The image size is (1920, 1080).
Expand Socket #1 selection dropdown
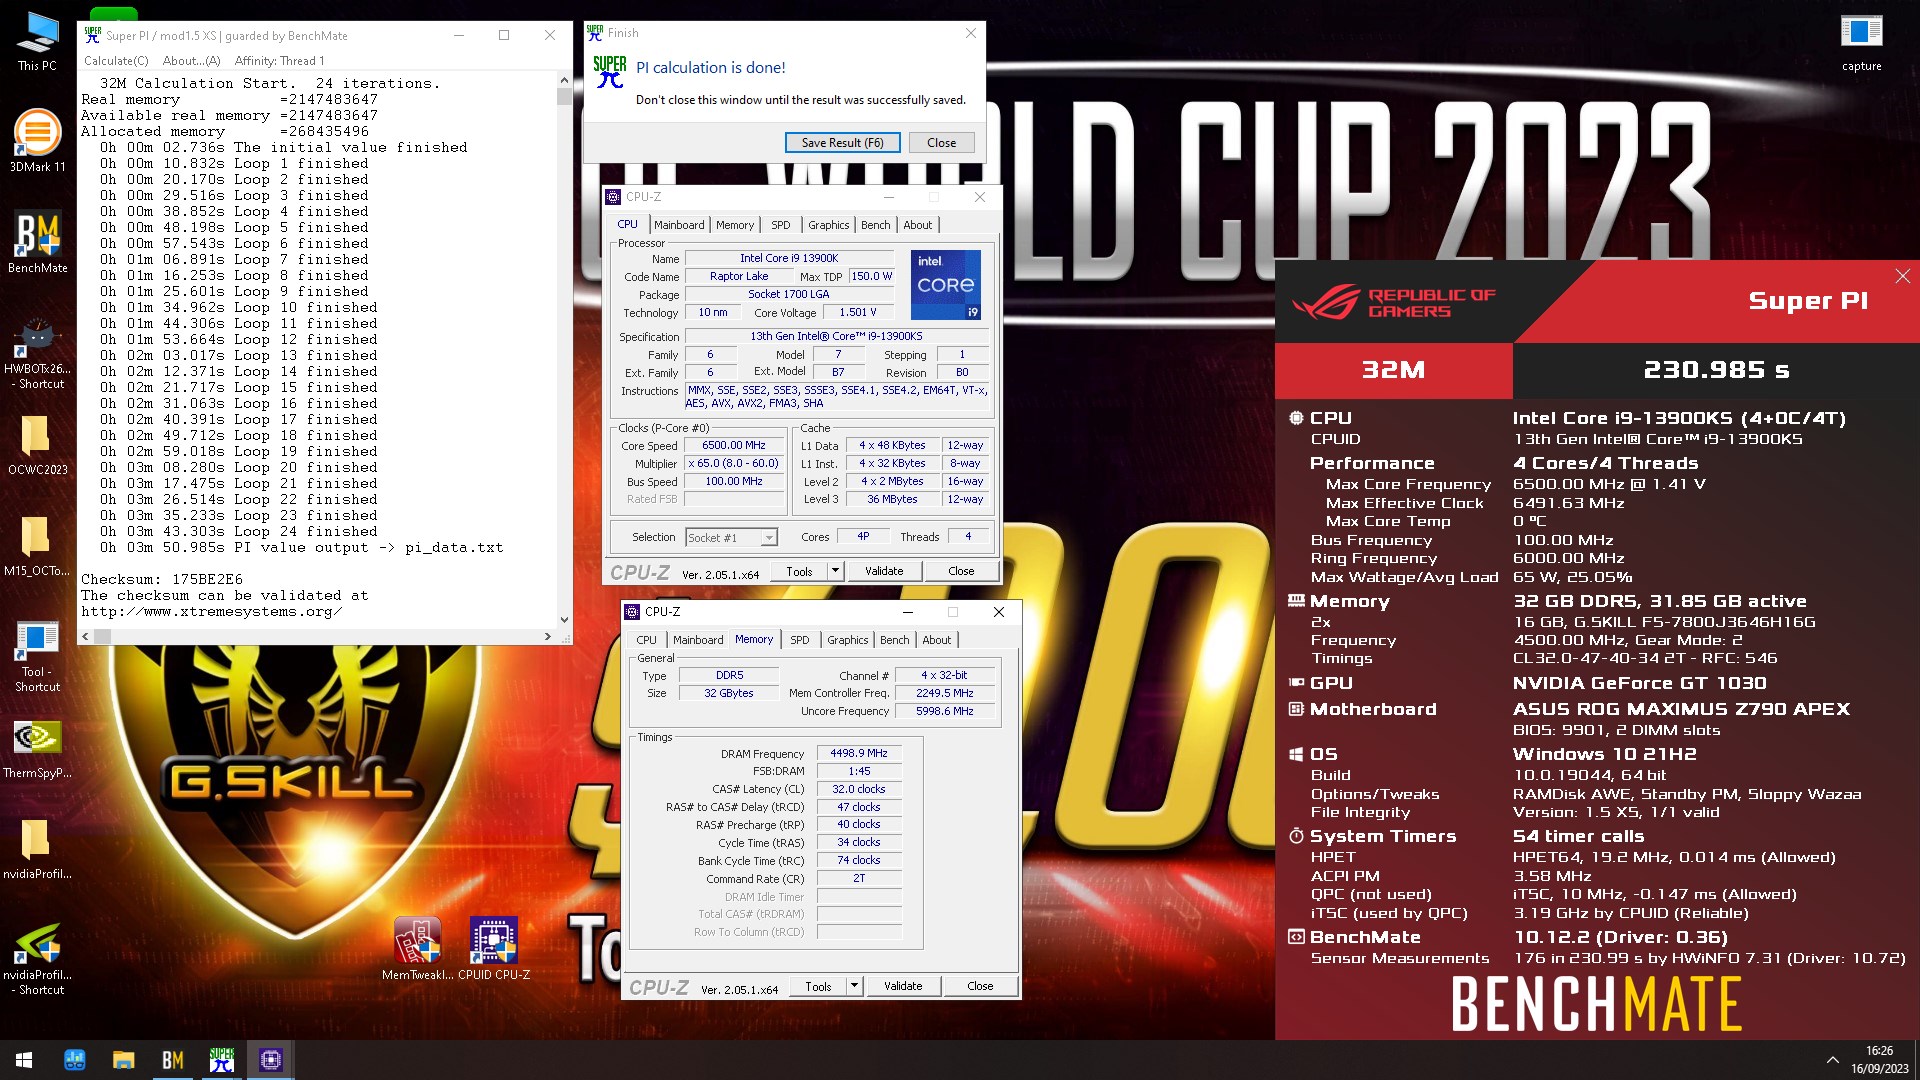[x=768, y=538]
